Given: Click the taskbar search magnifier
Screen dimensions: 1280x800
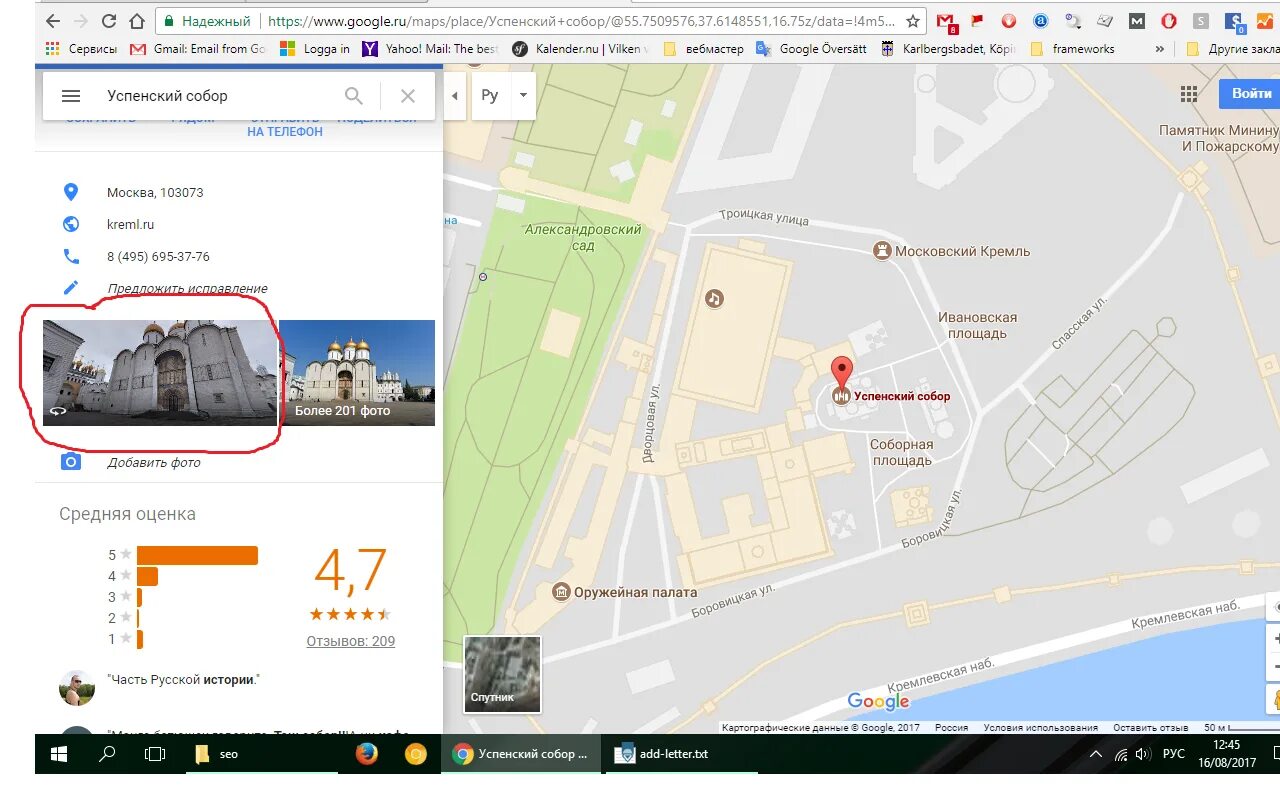Looking at the screenshot, I should pyautogui.click(x=107, y=754).
